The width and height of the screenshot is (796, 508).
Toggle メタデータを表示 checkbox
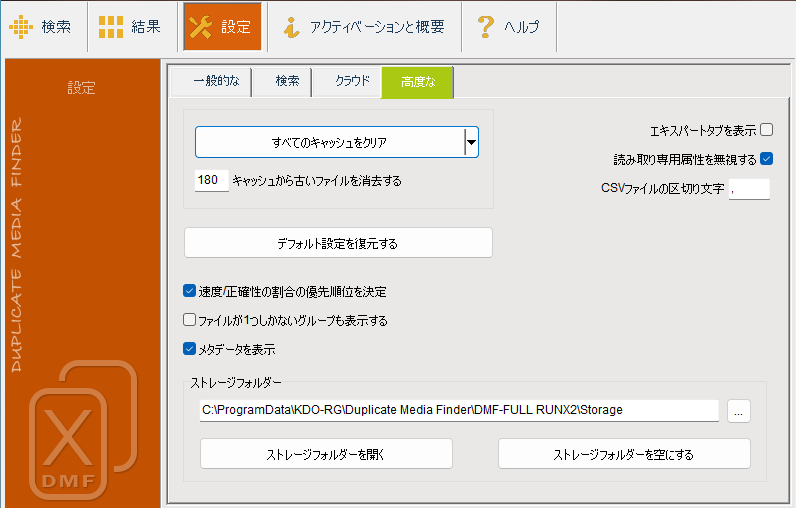pyautogui.click(x=189, y=349)
